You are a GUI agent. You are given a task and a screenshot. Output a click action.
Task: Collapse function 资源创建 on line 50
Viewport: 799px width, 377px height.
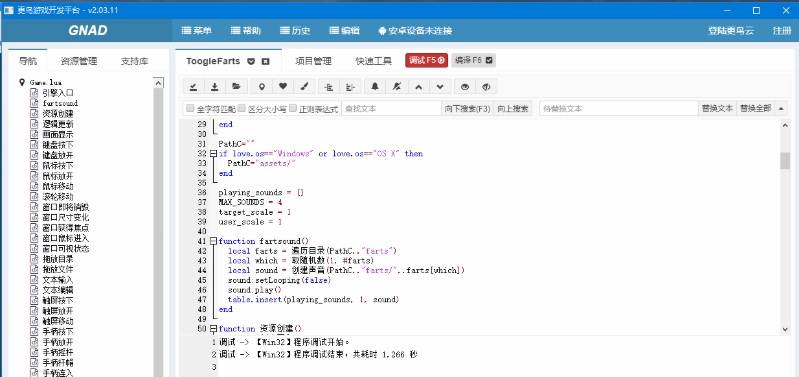213,329
